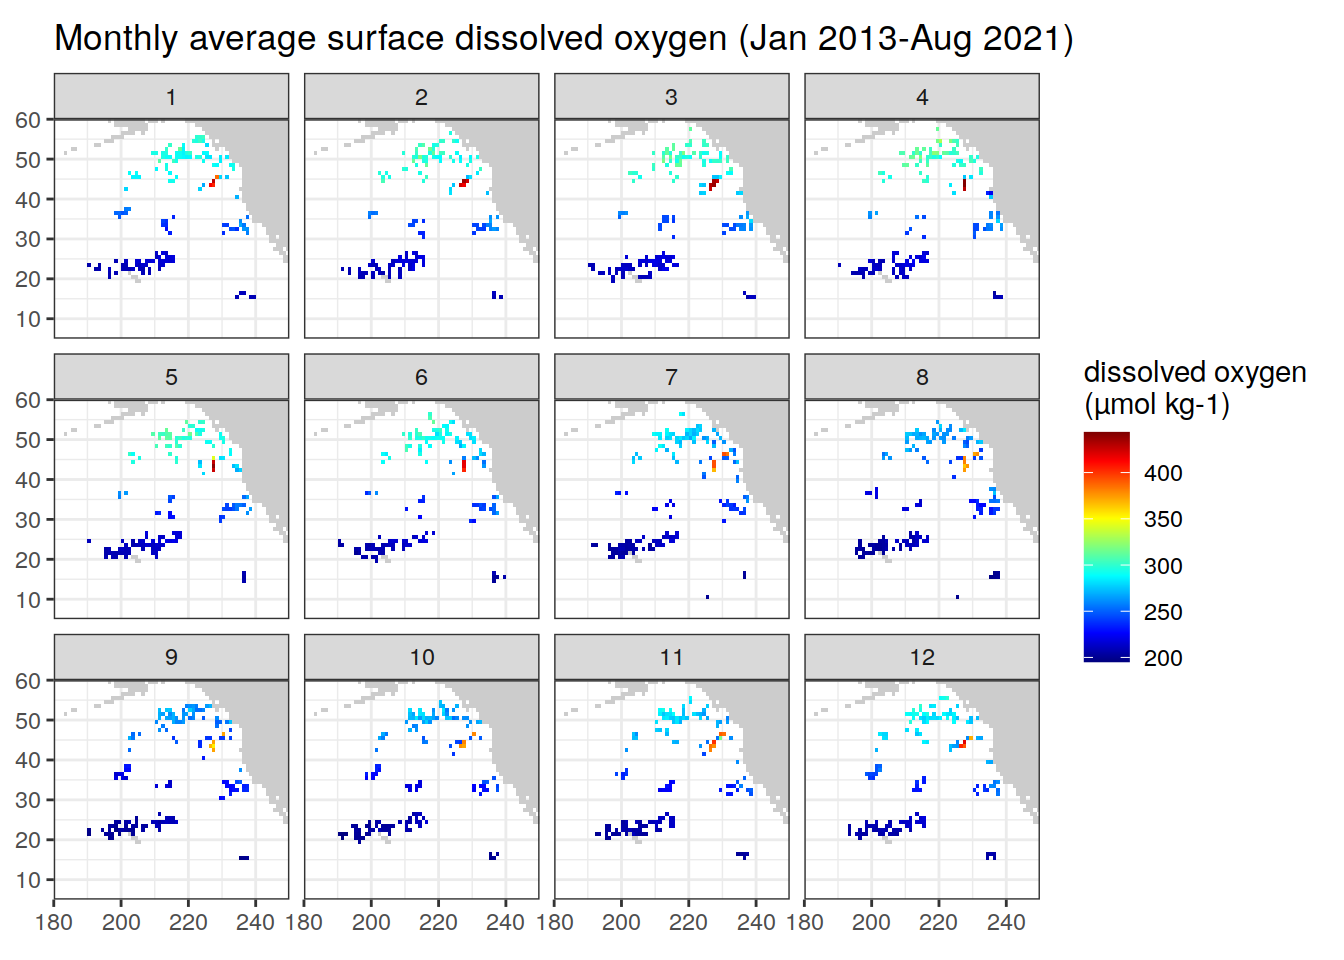
Task: Click the facet header labeled 7
Action: pyautogui.click(x=671, y=377)
